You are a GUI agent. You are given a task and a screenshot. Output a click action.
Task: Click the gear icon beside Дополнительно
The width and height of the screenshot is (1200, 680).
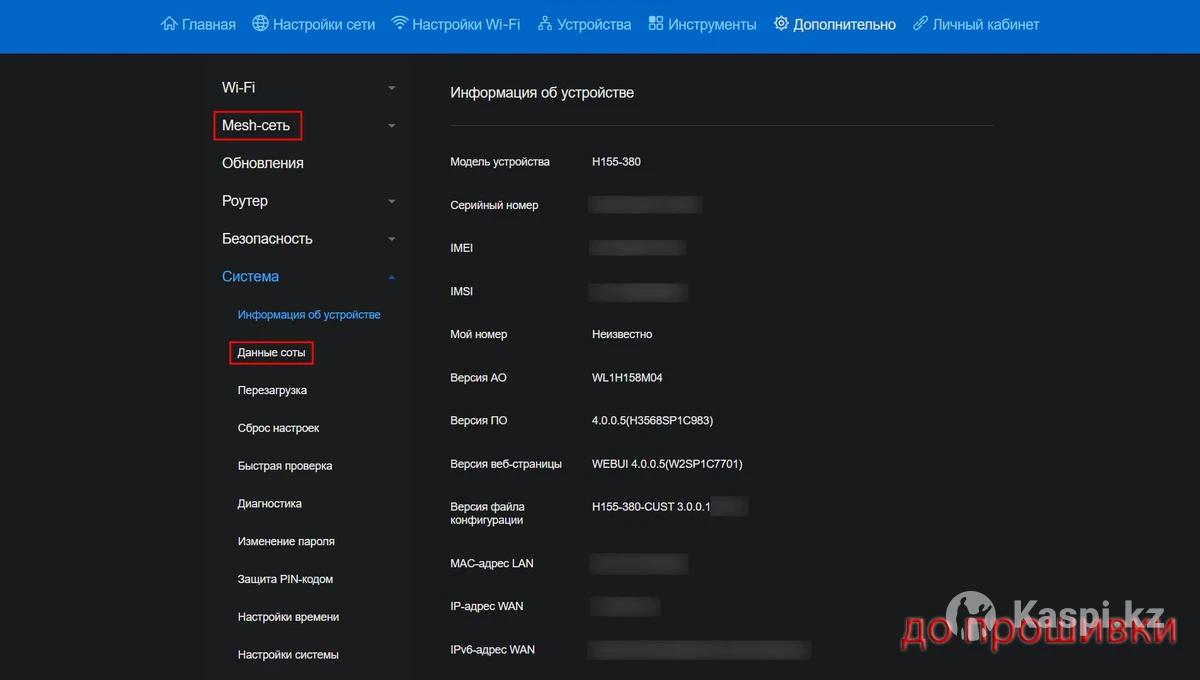[x=781, y=24]
